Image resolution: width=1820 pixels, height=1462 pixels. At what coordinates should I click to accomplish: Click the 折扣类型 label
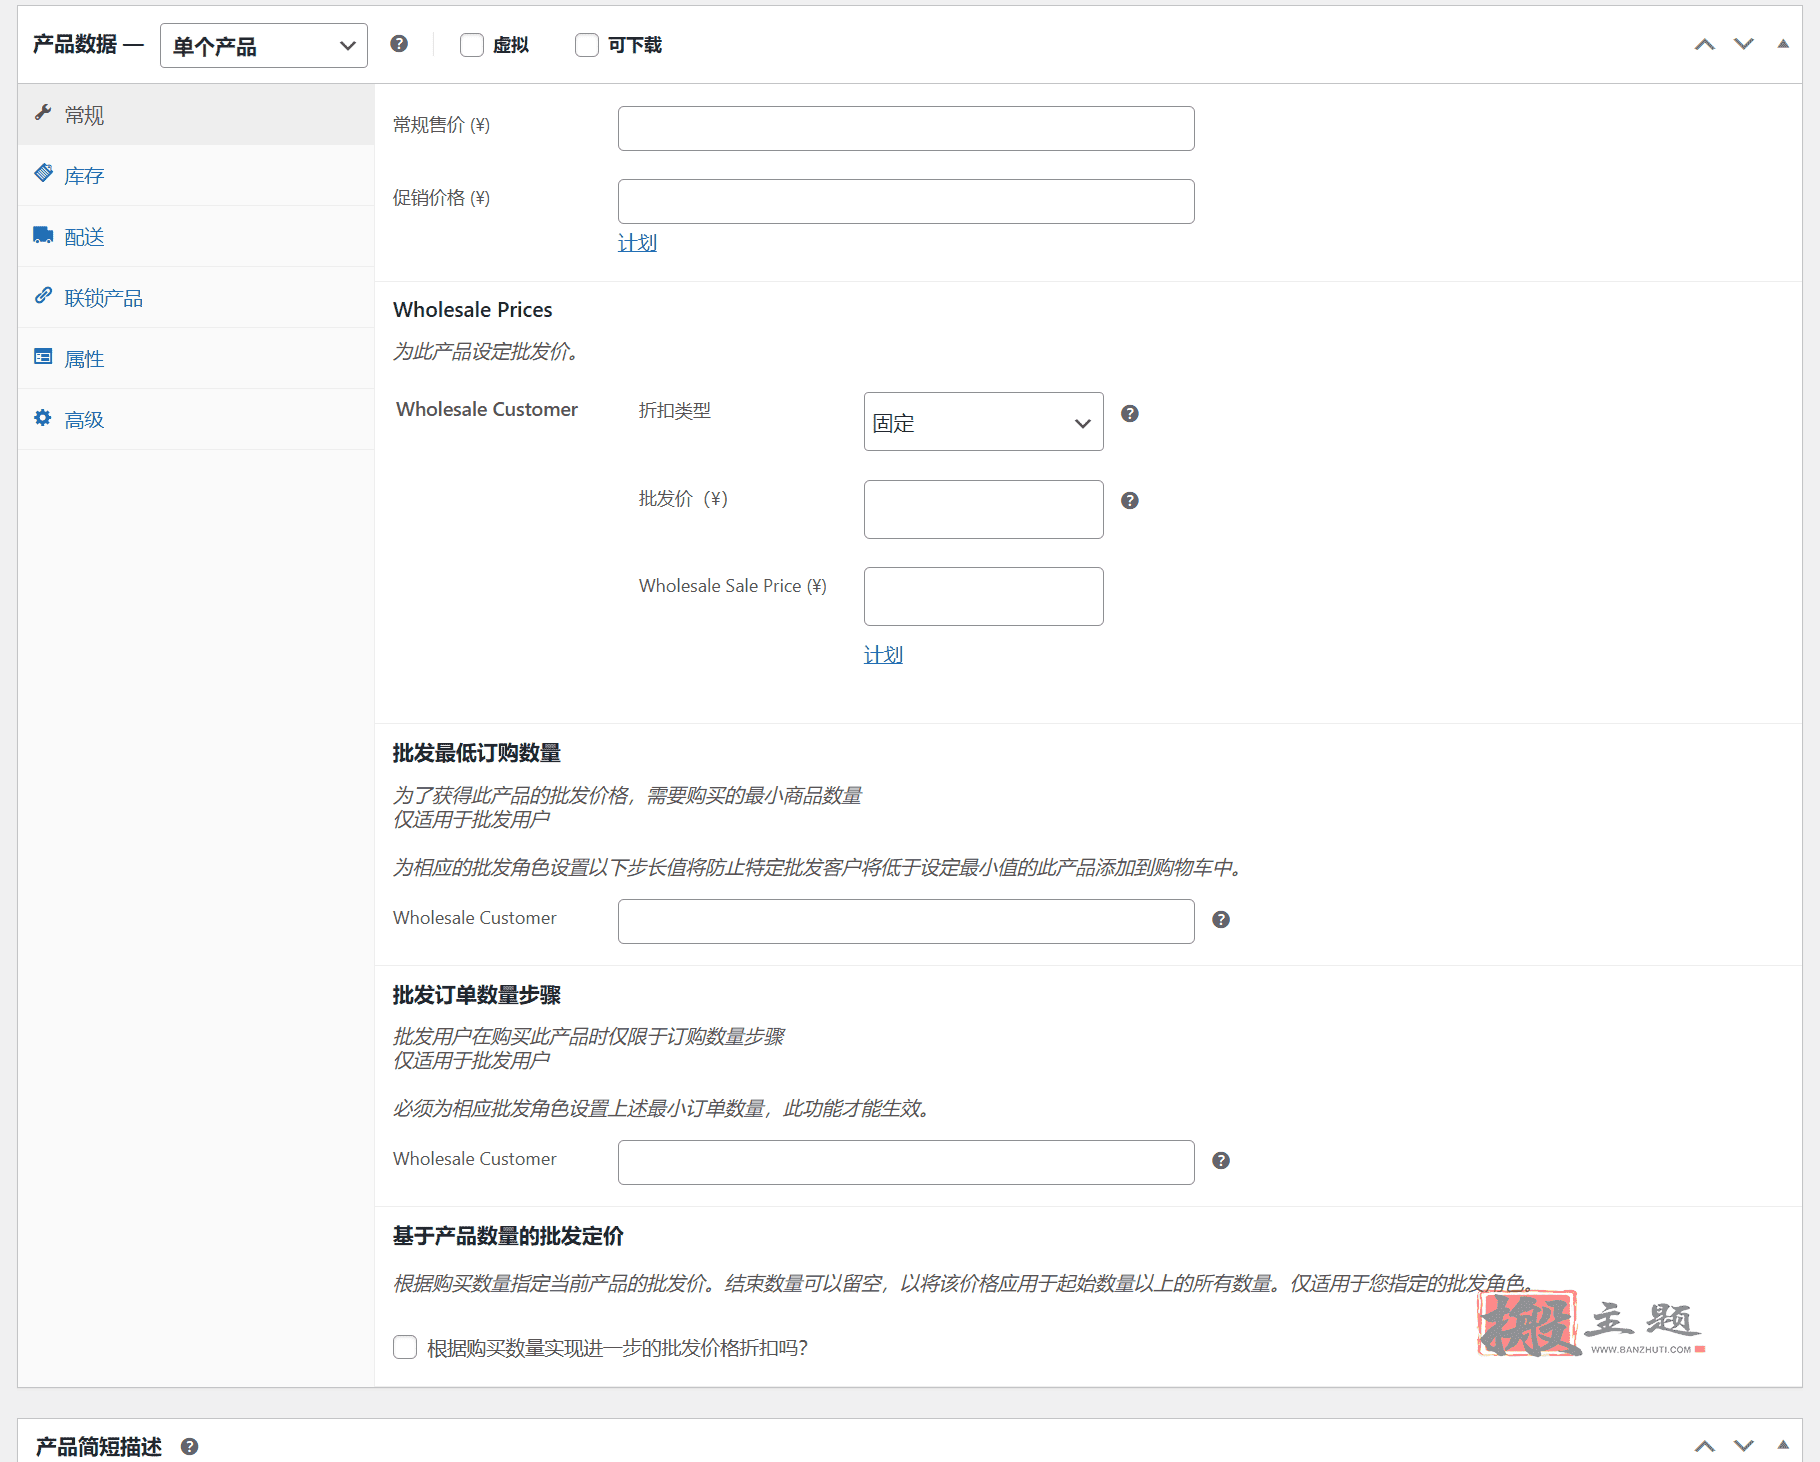point(675,411)
